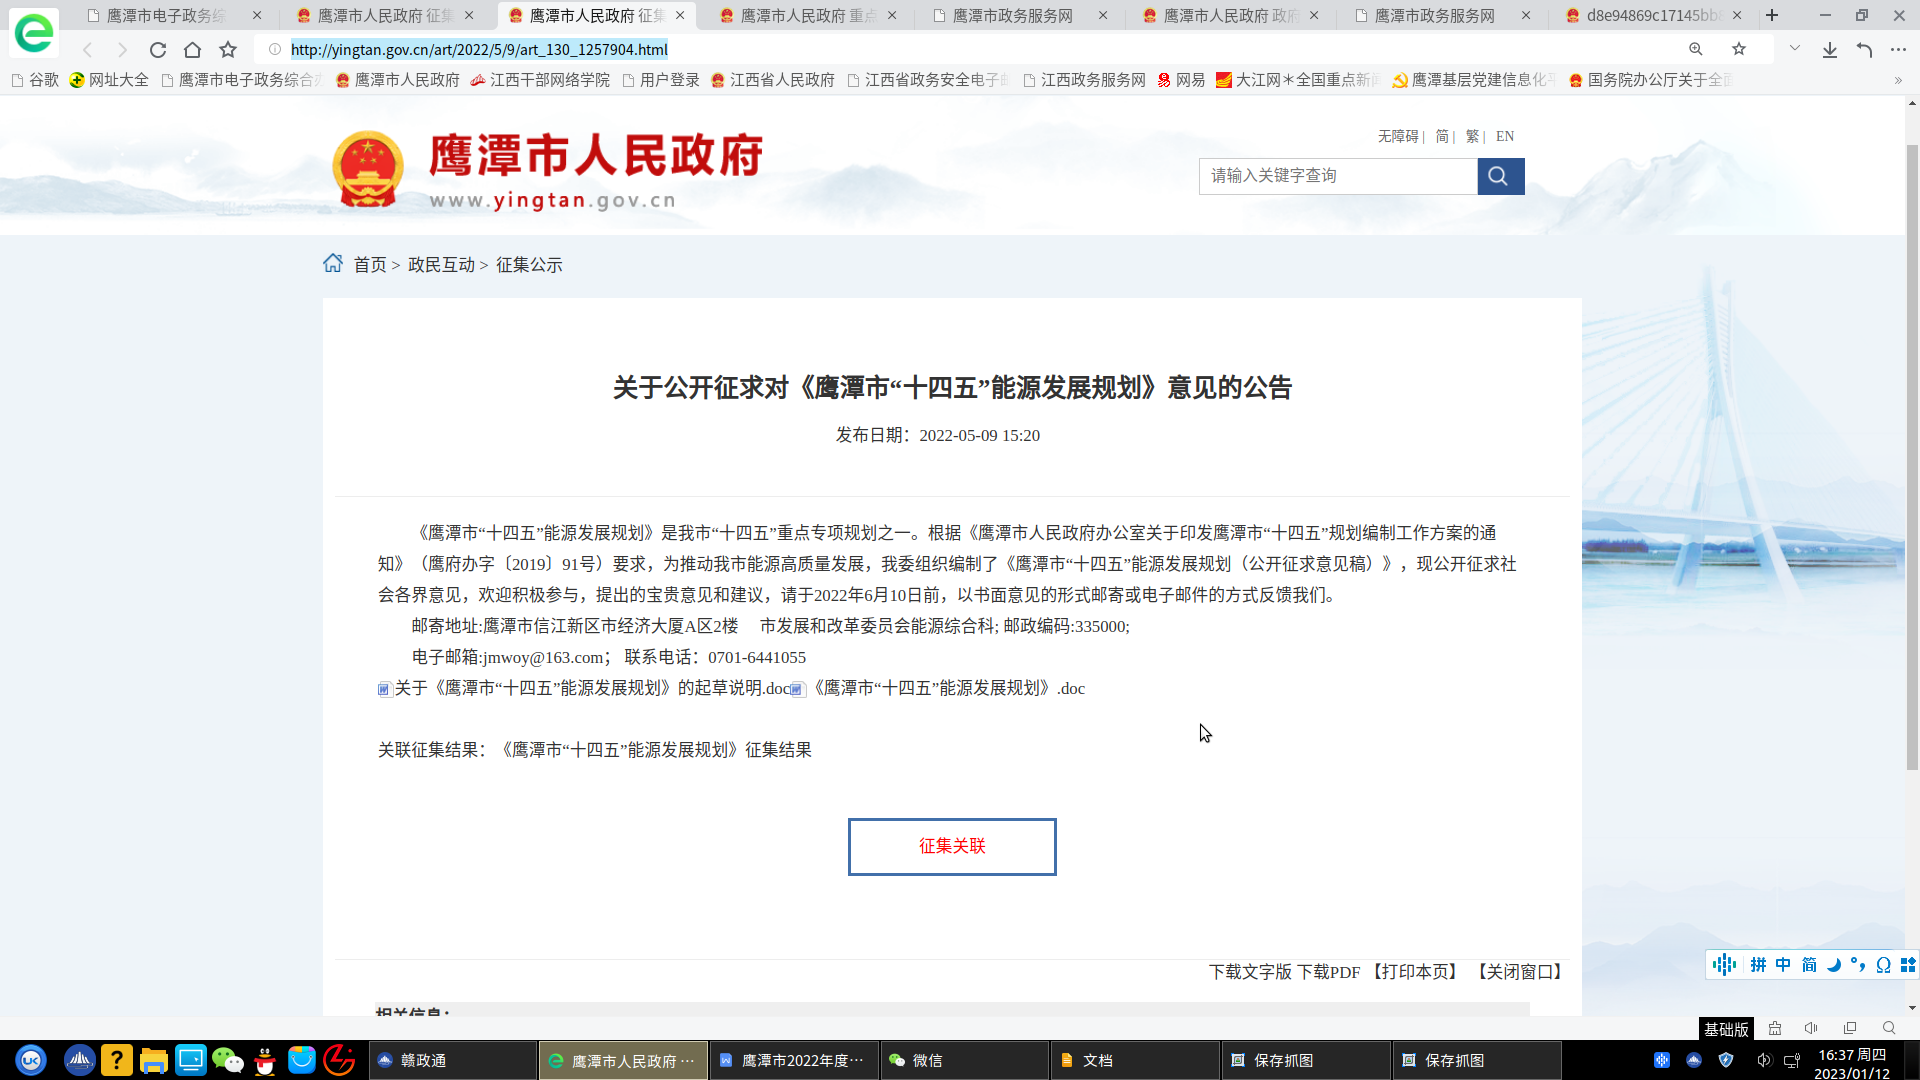Launch WeChat from taskbar quick icons
The width and height of the screenshot is (1920, 1080).
(228, 1060)
